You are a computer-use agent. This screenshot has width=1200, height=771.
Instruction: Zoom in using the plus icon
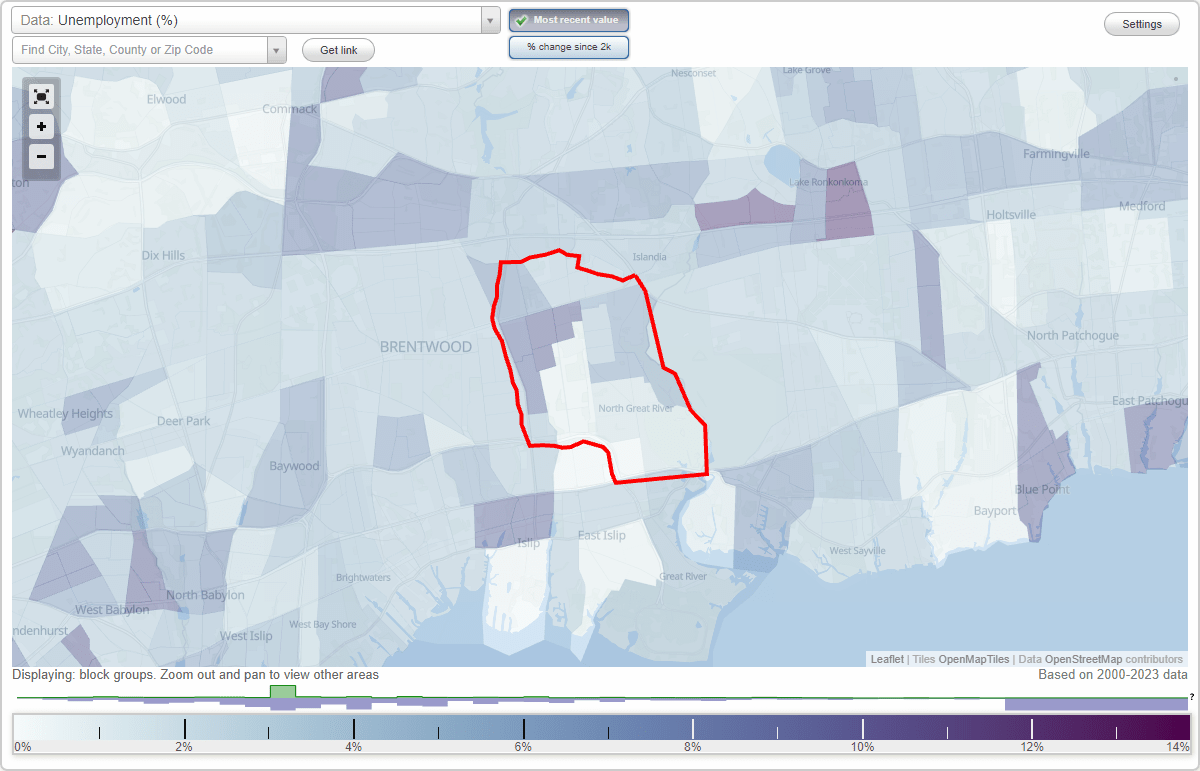coord(41,126)
